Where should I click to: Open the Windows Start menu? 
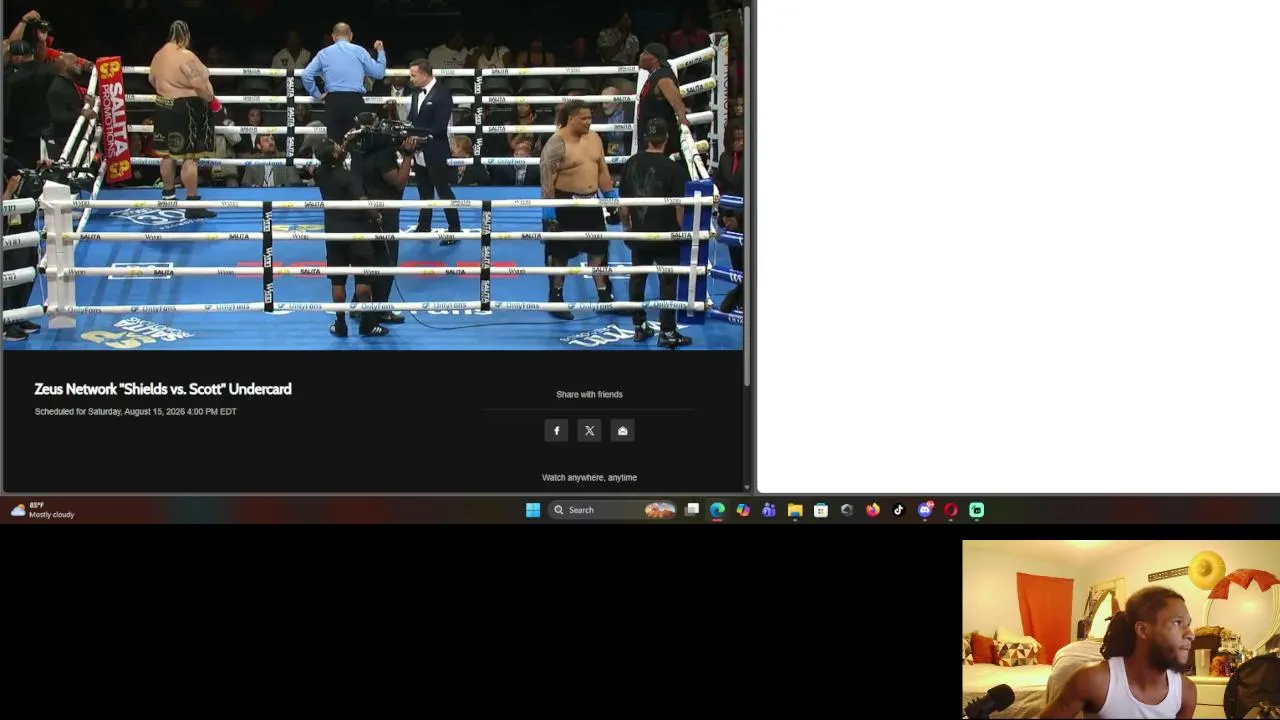click(533, 510)
